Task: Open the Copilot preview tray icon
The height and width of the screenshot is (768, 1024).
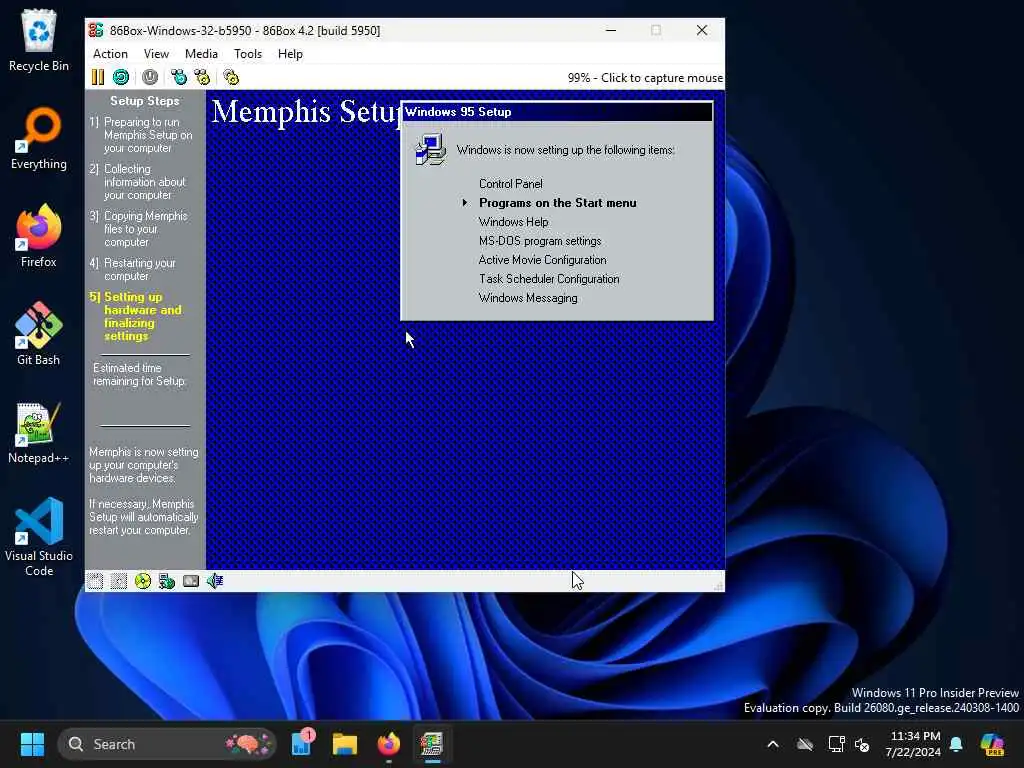Action: coord(992,744)
